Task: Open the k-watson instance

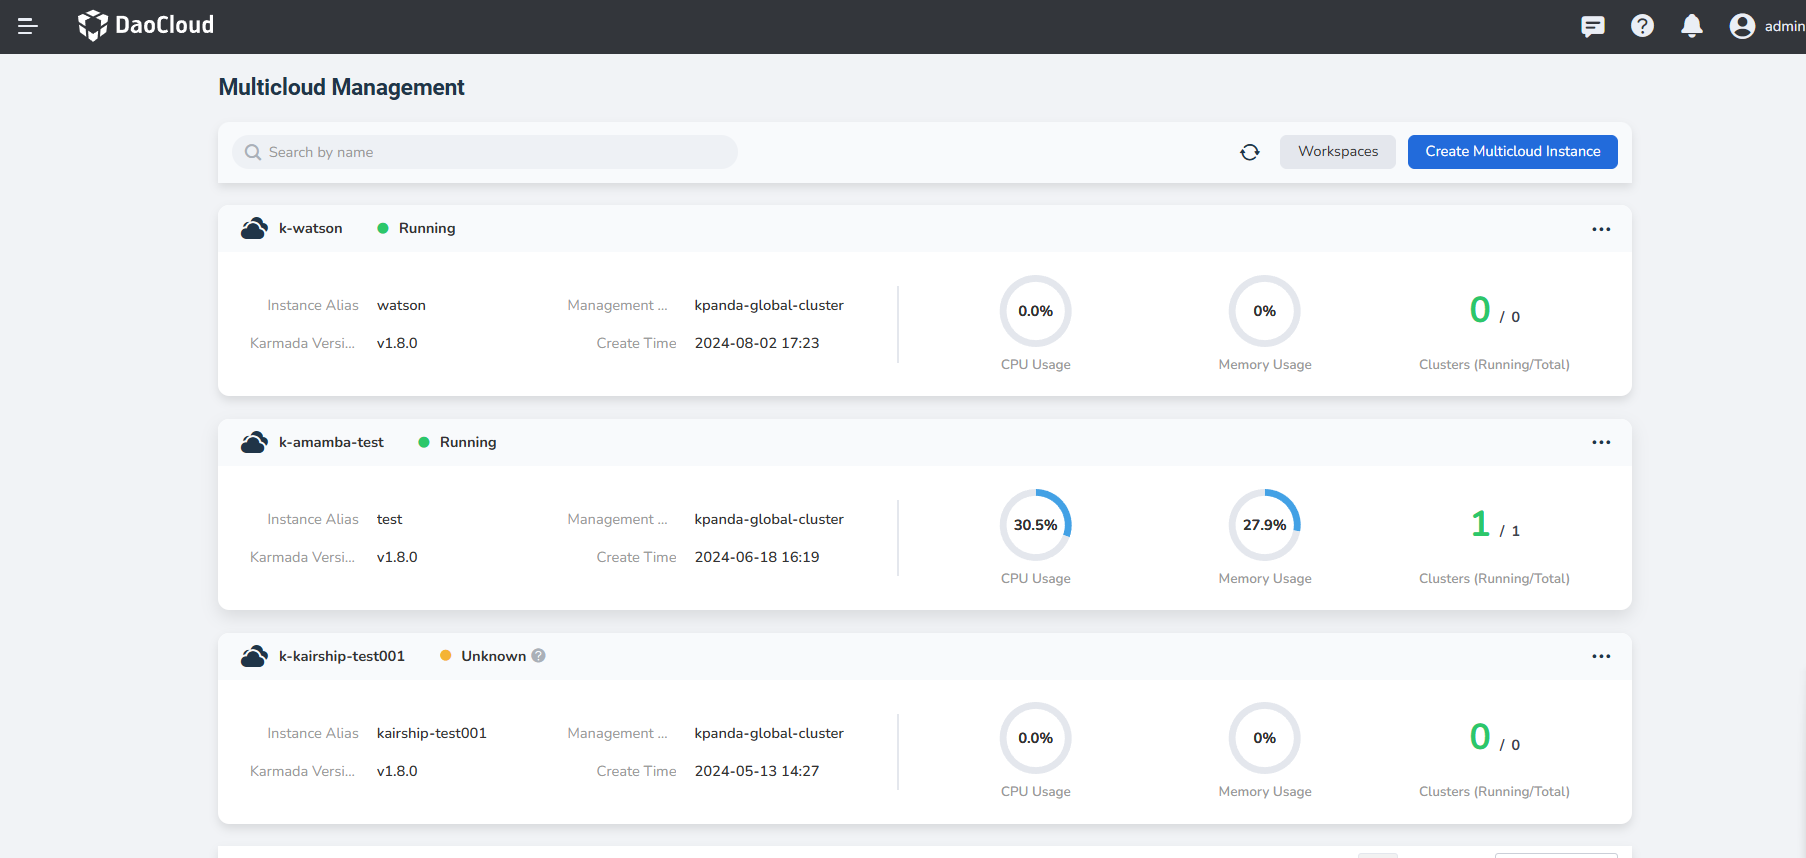Action: 310,229
